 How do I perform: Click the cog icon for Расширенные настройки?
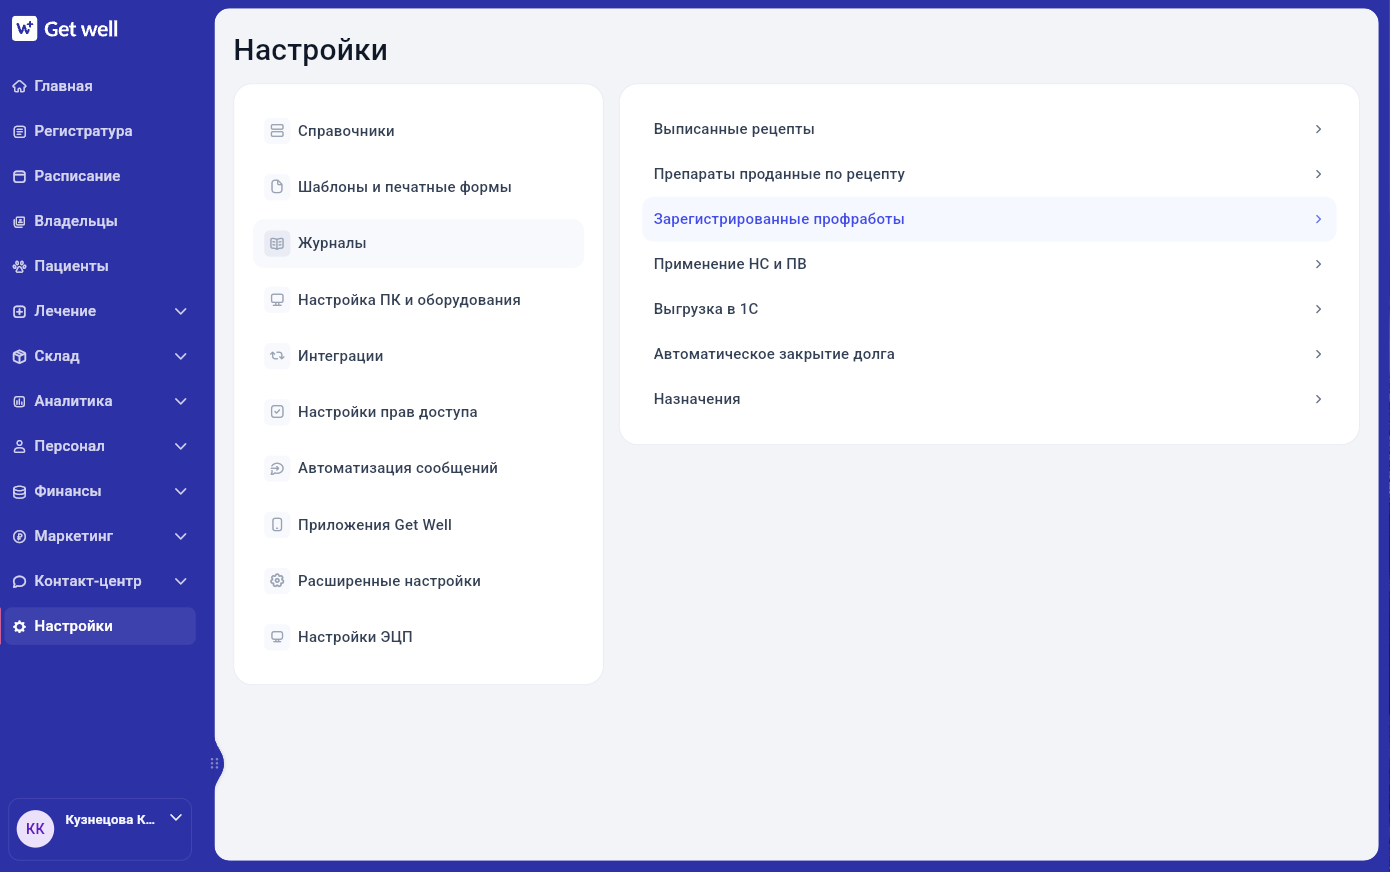pyautogui.click(x=277, y=581)
